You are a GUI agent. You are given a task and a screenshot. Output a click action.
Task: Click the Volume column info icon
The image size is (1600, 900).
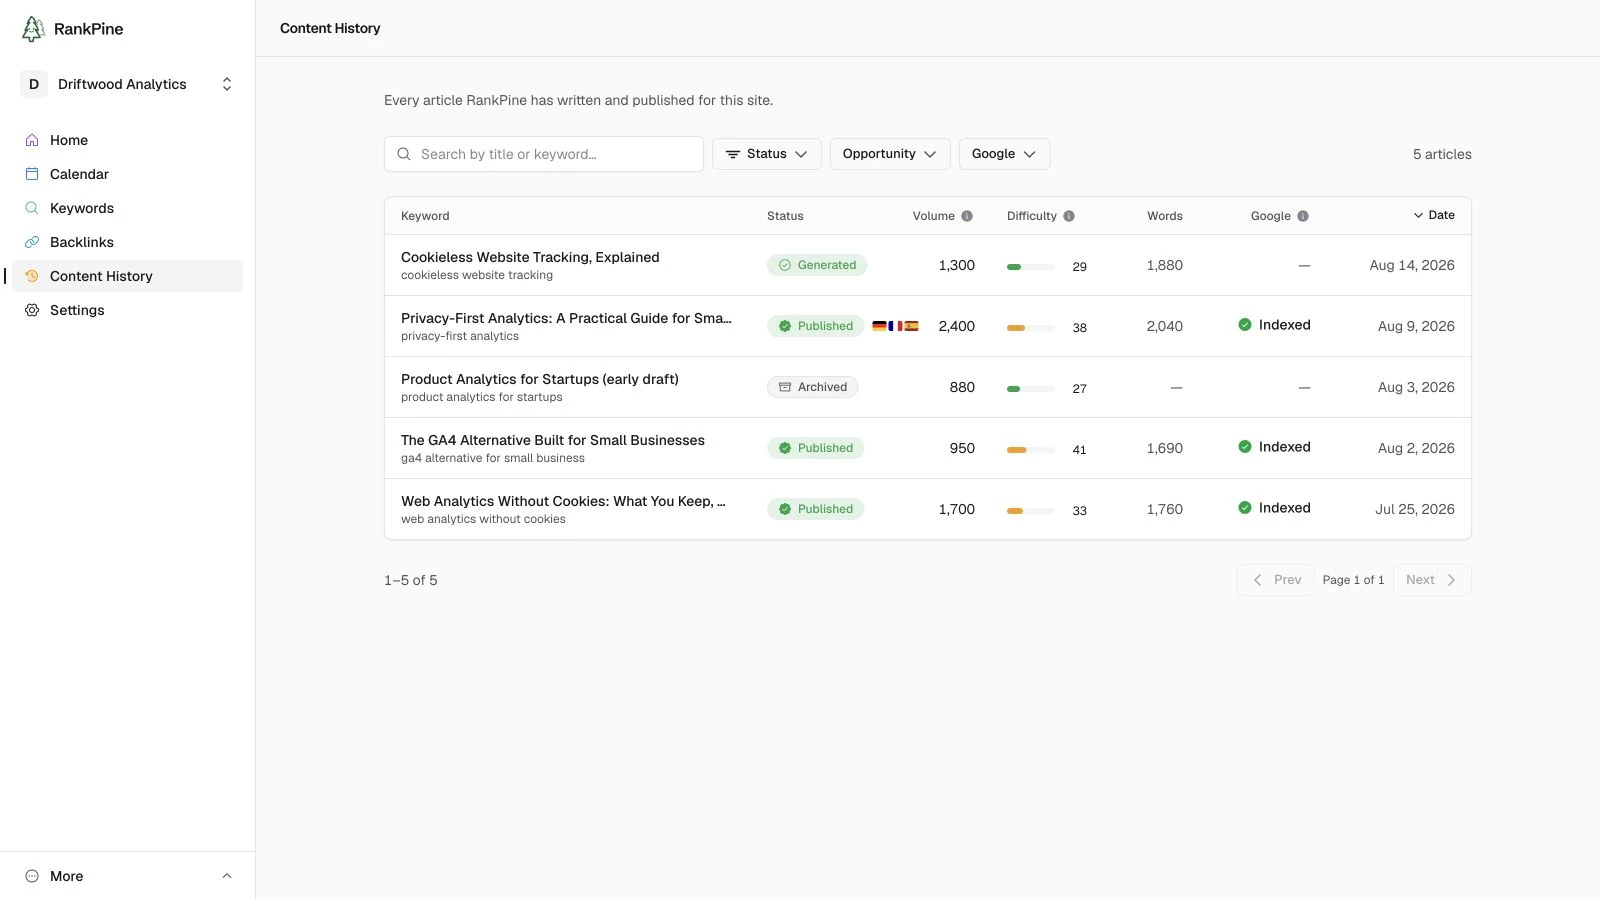(967, 216)
